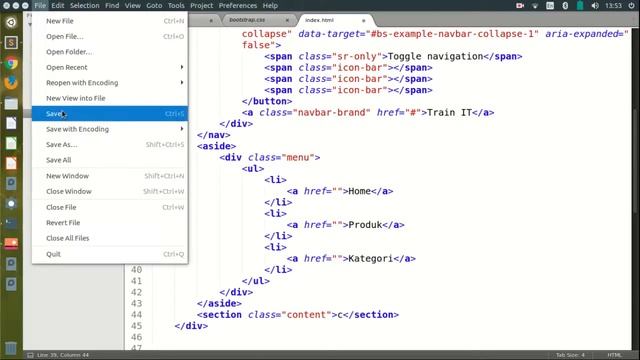Click the closing </aside> tag line
The image size is (640, 360).
pyautogui.click(x=219, y=303)
